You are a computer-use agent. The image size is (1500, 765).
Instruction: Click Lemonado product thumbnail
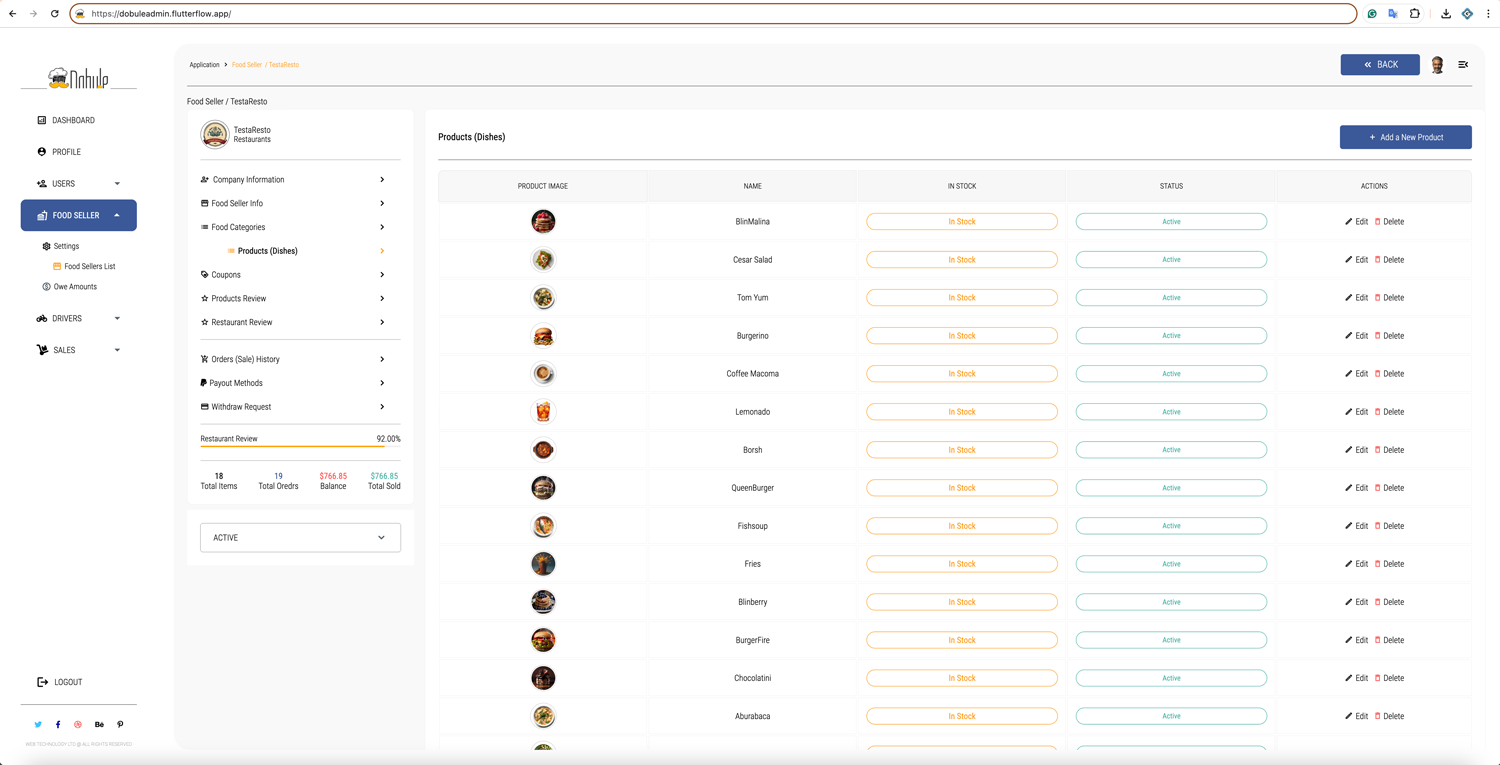543,411
